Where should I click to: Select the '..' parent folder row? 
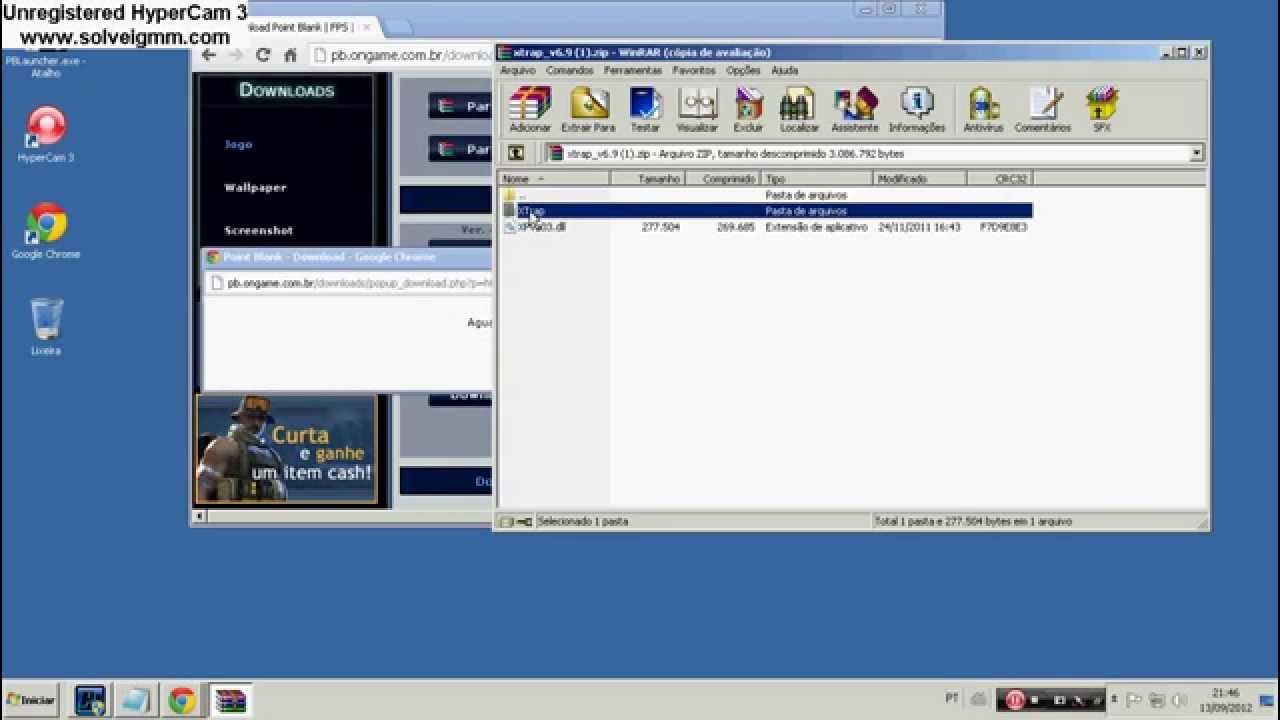coord(766,195)
